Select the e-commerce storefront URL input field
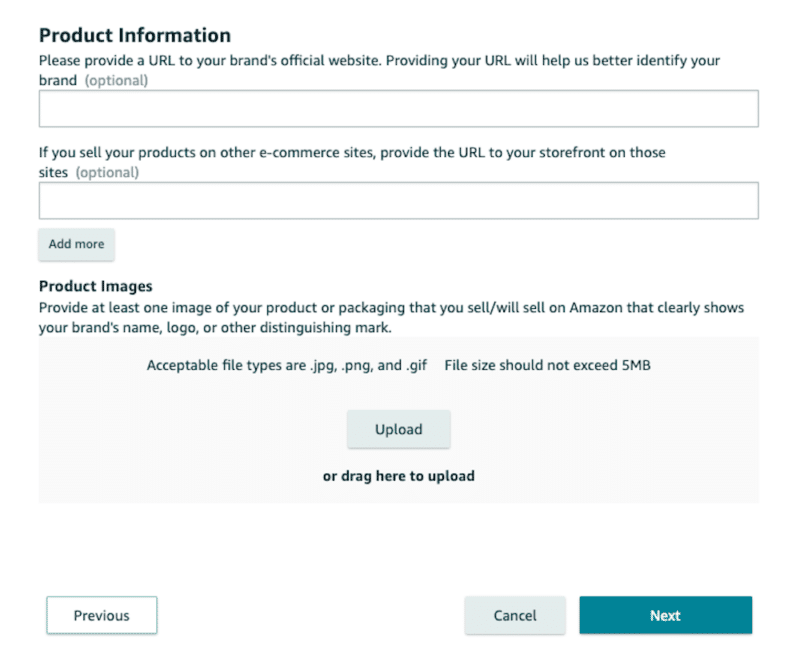This screenshot has height=666, width=800. pyautogui.click(x=398, y=200)
